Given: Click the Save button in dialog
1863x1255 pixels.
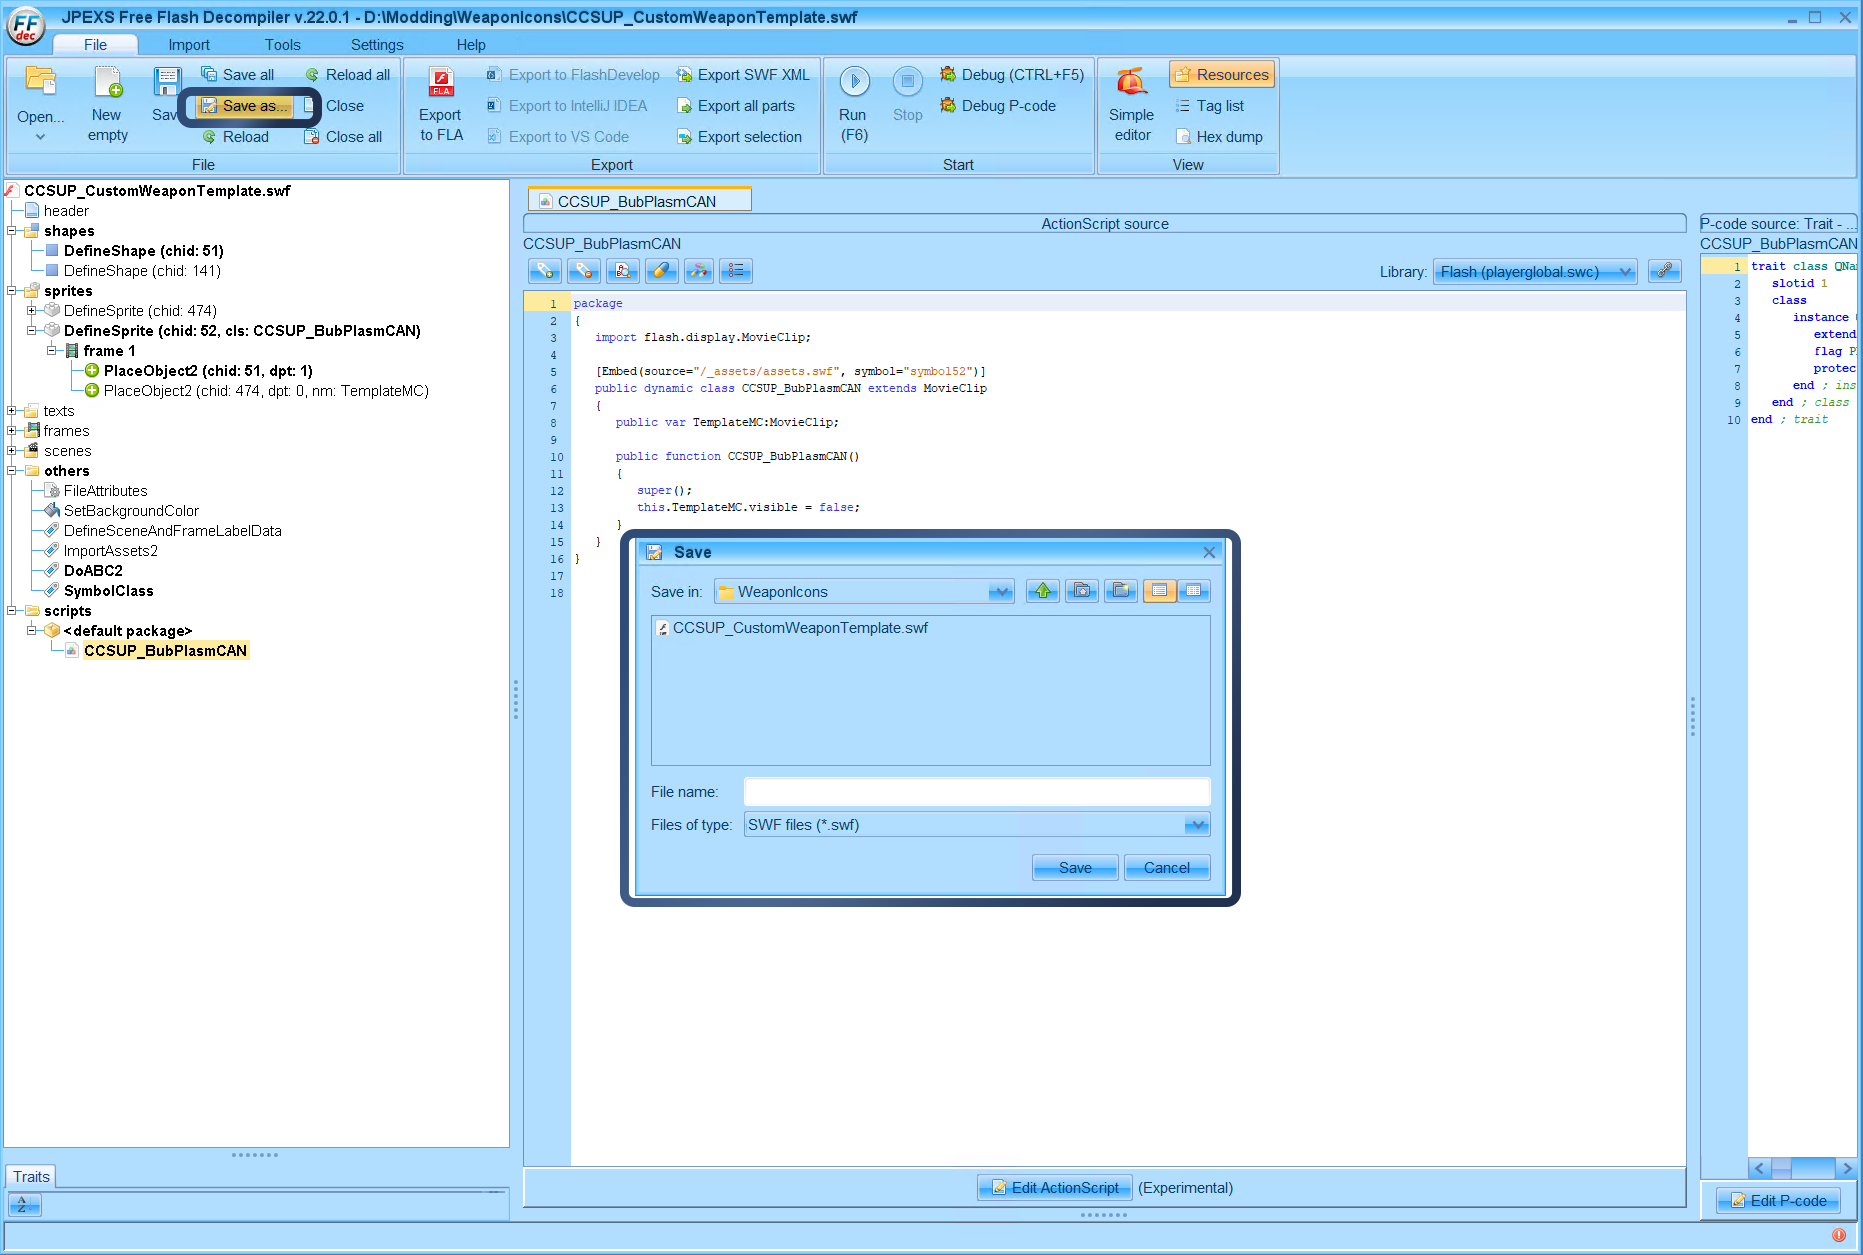Looking at the screenshot, I should pyautogui.click(x=1074, y=868).
